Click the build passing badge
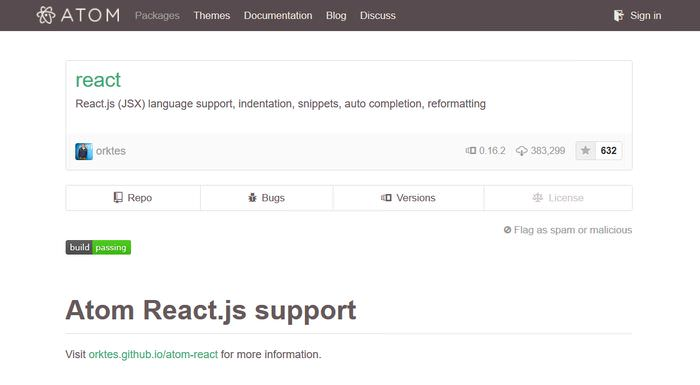Image resolution: width=700 pixels, height=385 pixels. (98, 247)
